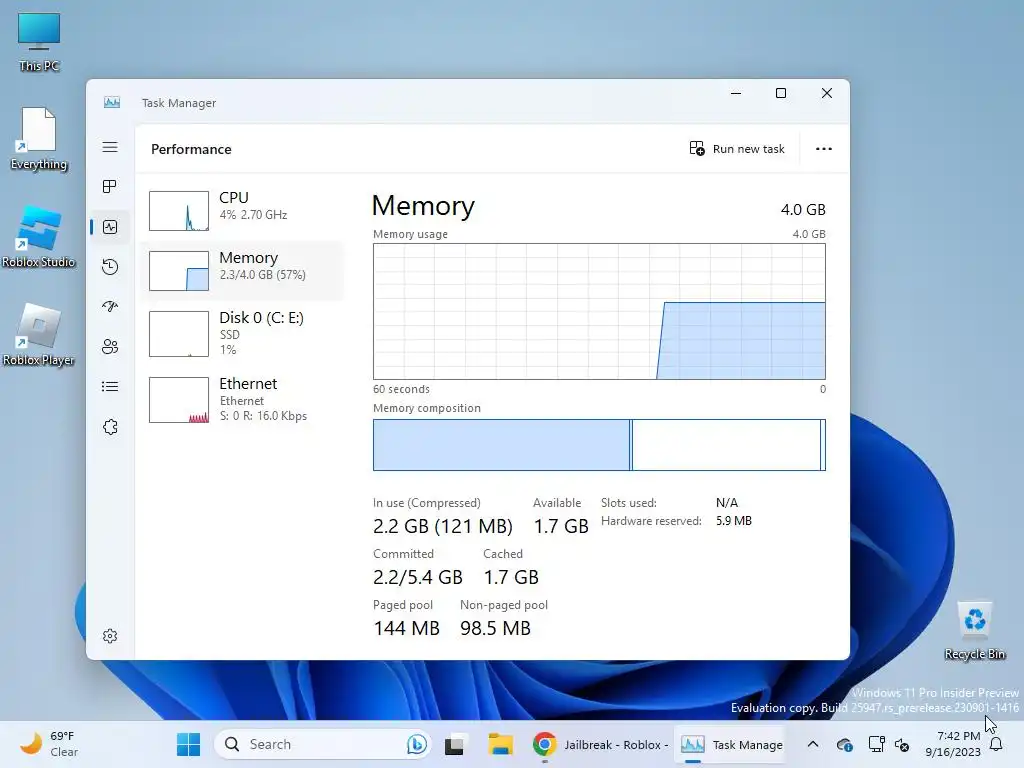1024x768 pixels.
Task: Click the OneDrive cloud tray icon
Action: (844, 744)
